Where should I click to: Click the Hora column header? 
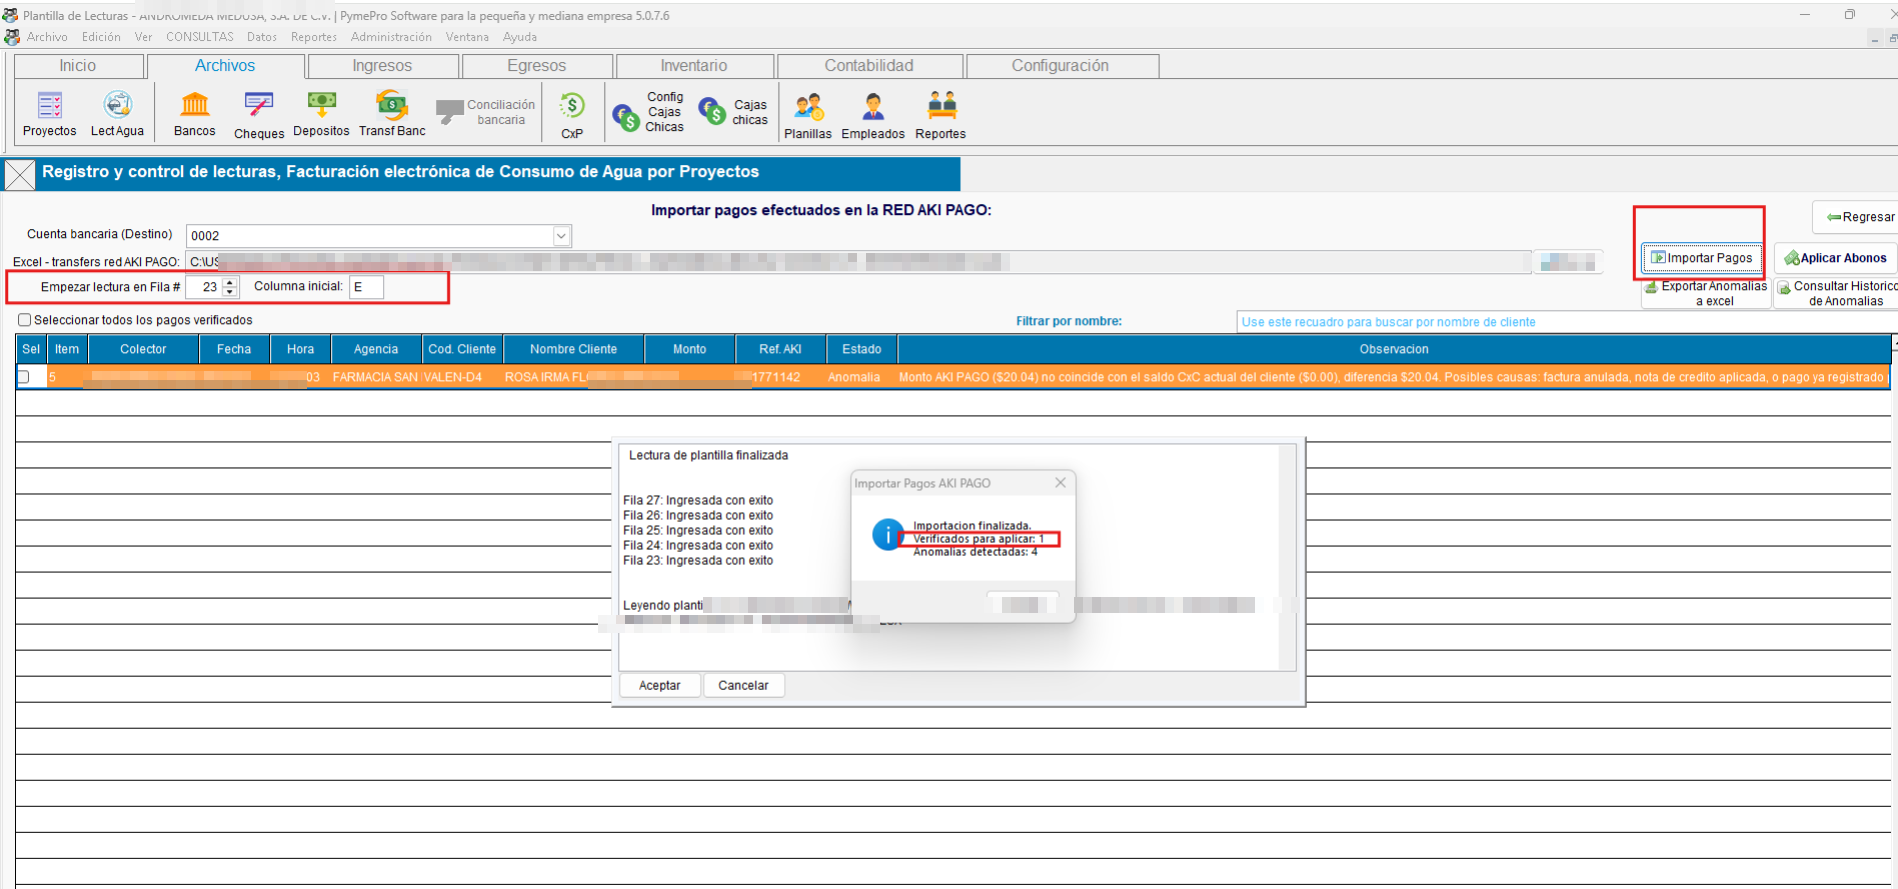[300, 349]
